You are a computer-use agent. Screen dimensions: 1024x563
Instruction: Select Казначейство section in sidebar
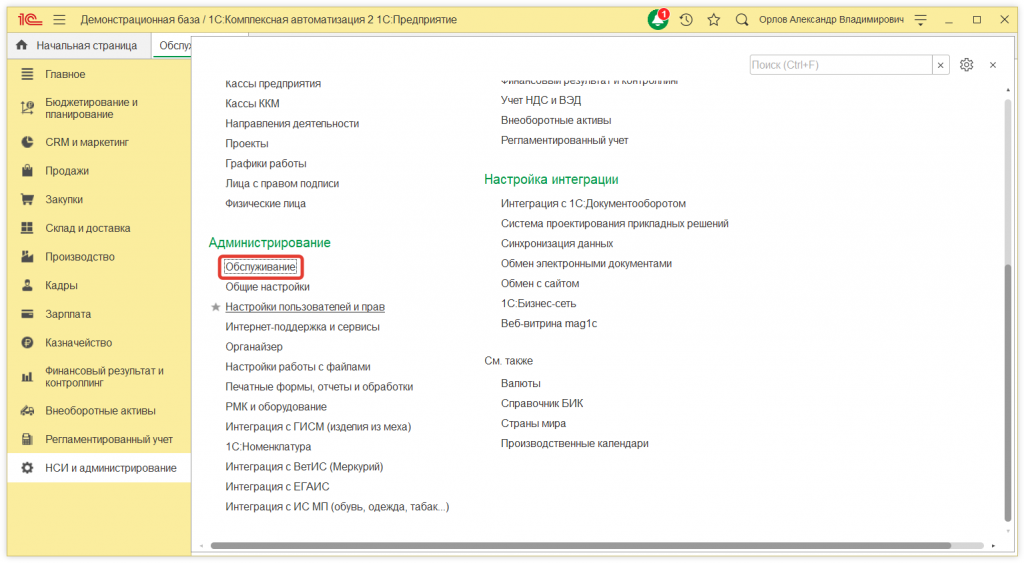tap(78, 343)
